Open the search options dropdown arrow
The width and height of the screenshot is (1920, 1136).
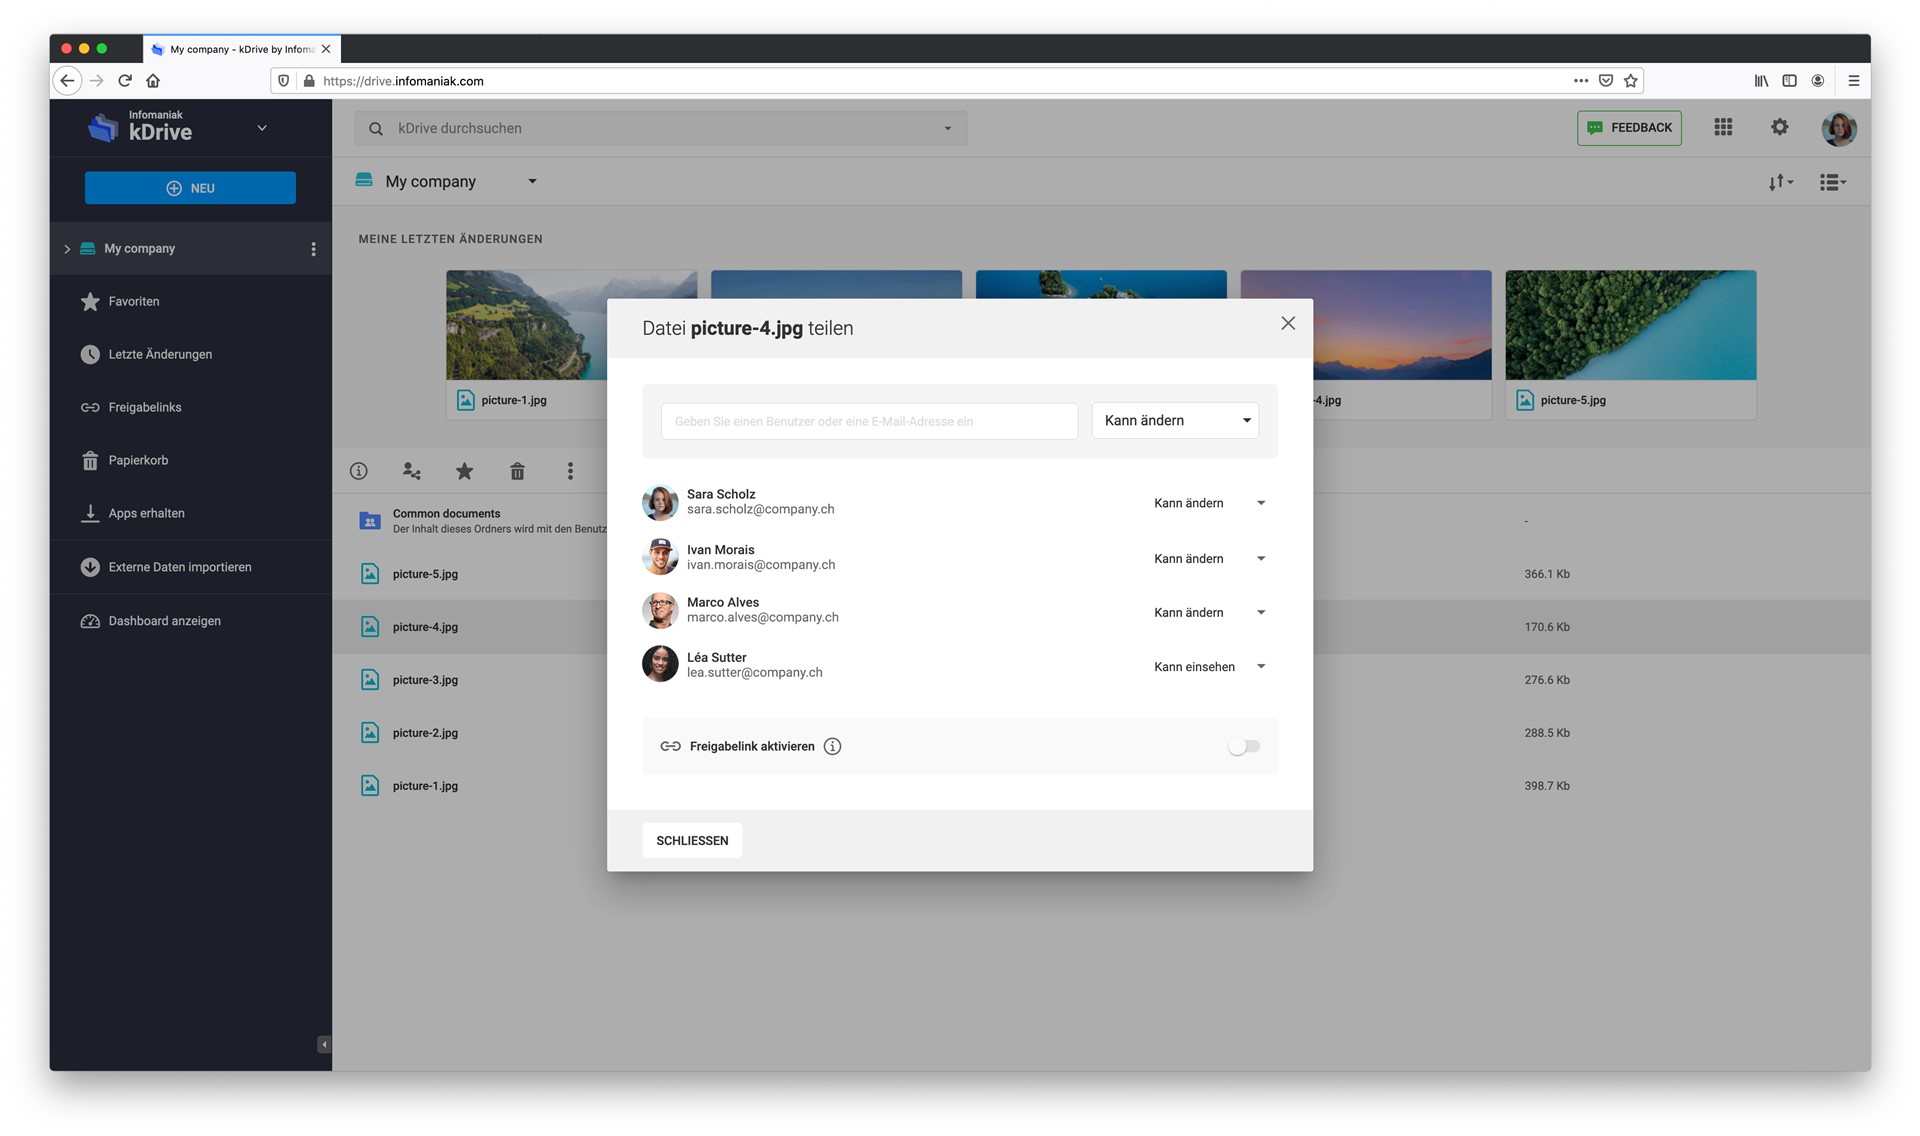pyautogui.click(x=948, y=128)
